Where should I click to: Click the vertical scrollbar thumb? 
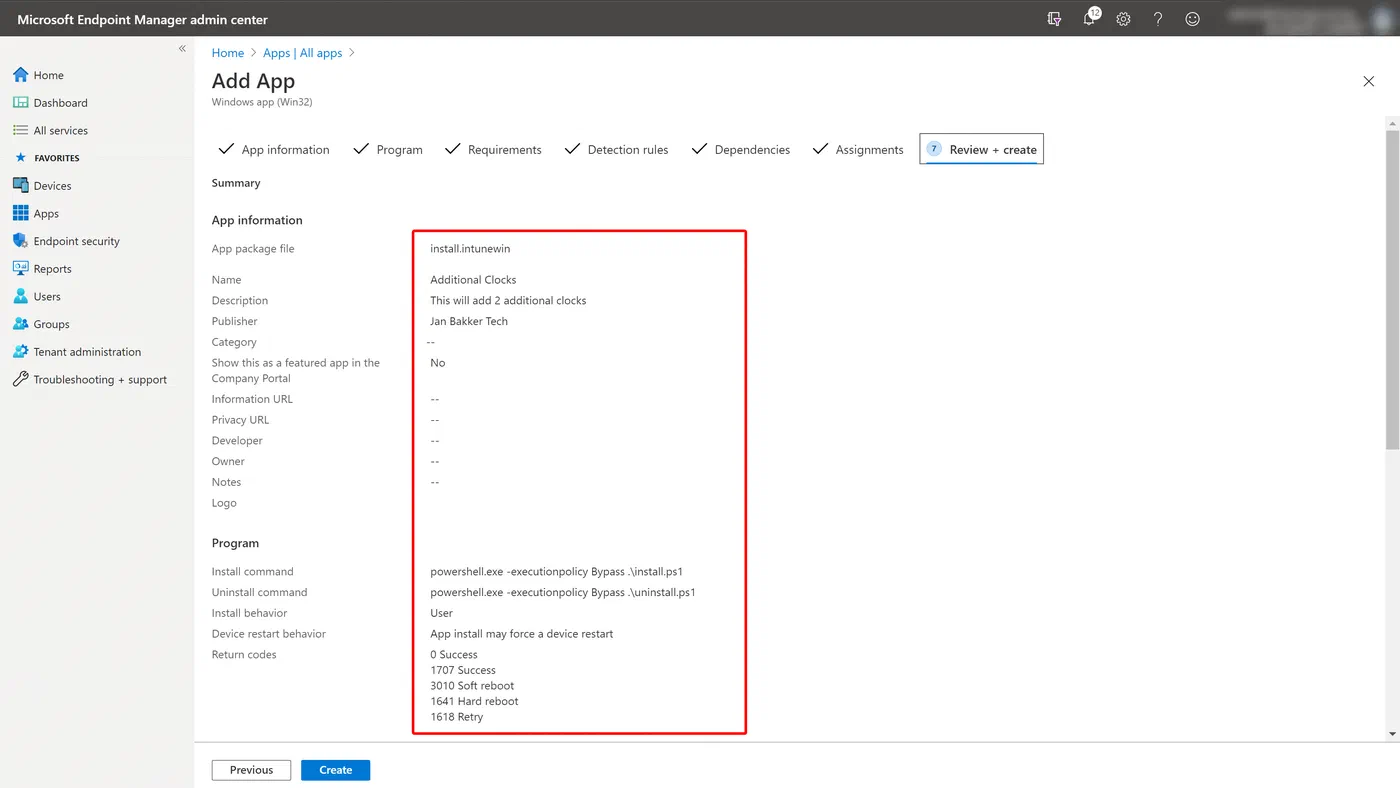pyautogui.click(x=1392, y=288)
